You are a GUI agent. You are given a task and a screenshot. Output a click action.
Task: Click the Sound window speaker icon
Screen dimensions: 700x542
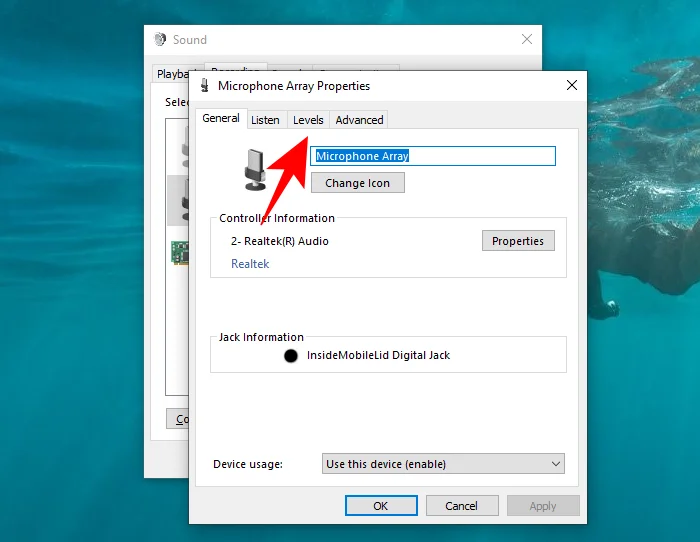tap(160, 40)
